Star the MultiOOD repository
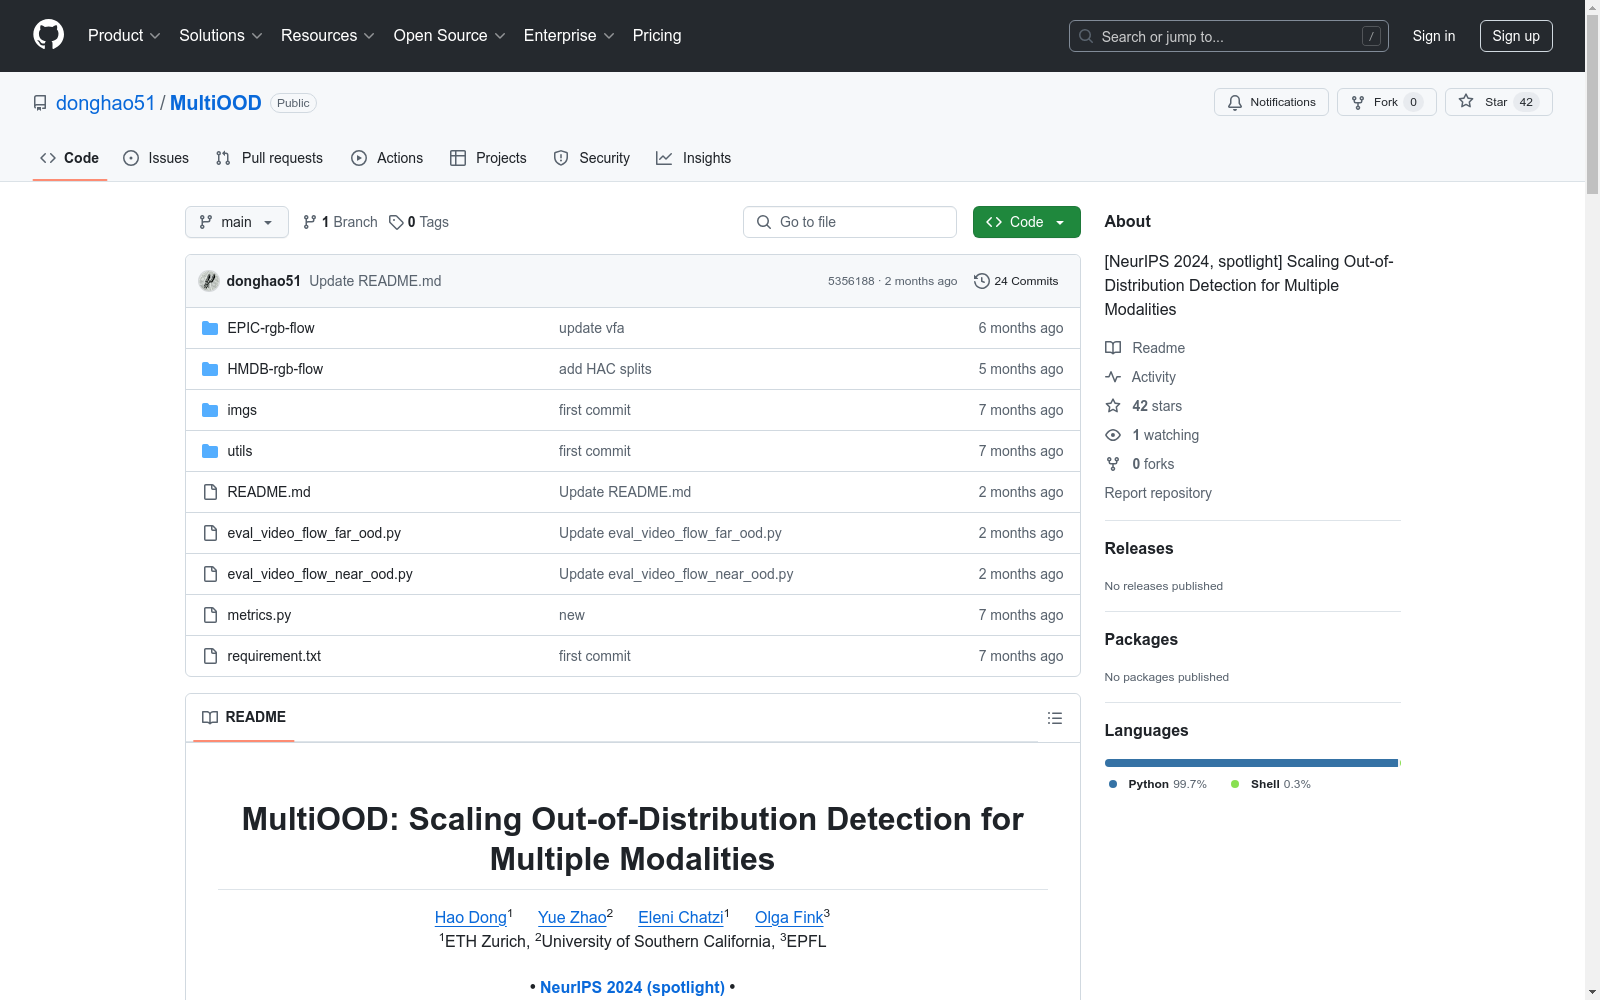This screenshot has width=1600, height=1000. [1497, 102]
